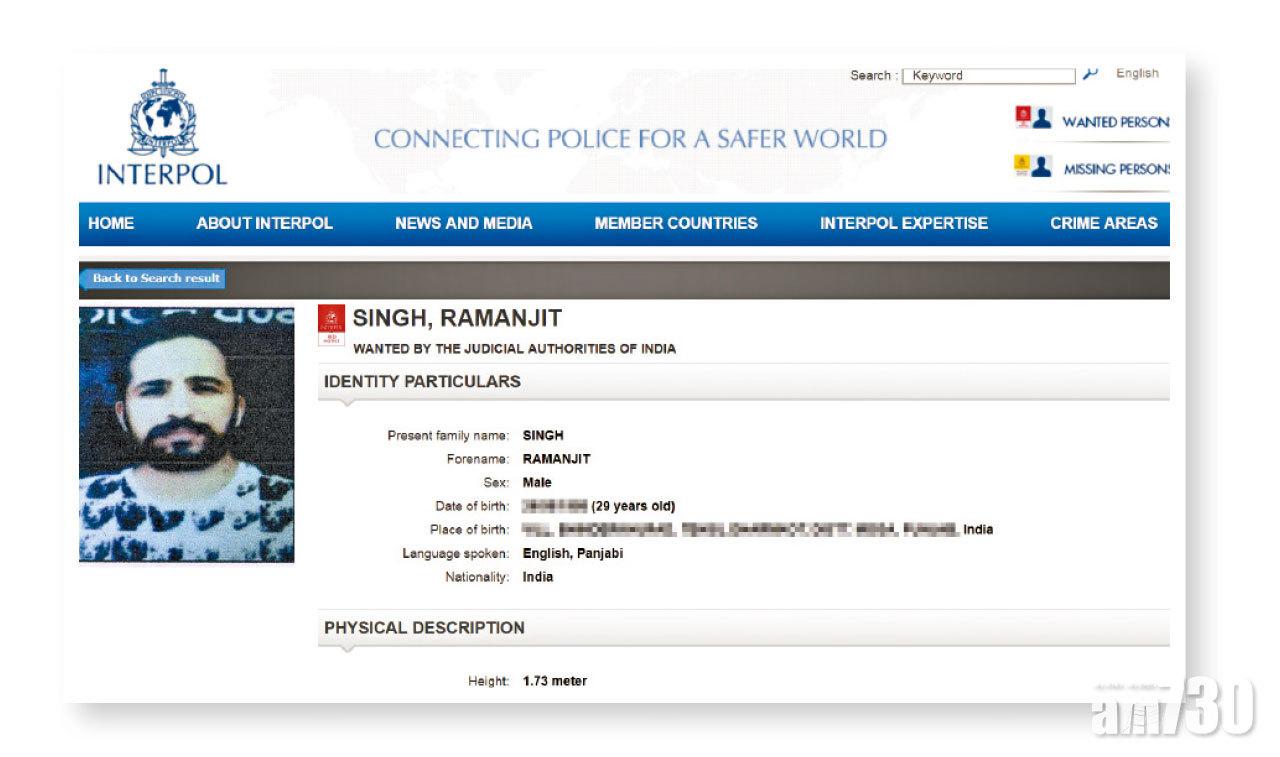The height and width of the screenshot is (757, 1280).
Task: Open the MISSING PERSONS text link
Action: (x=1115, y=169)
